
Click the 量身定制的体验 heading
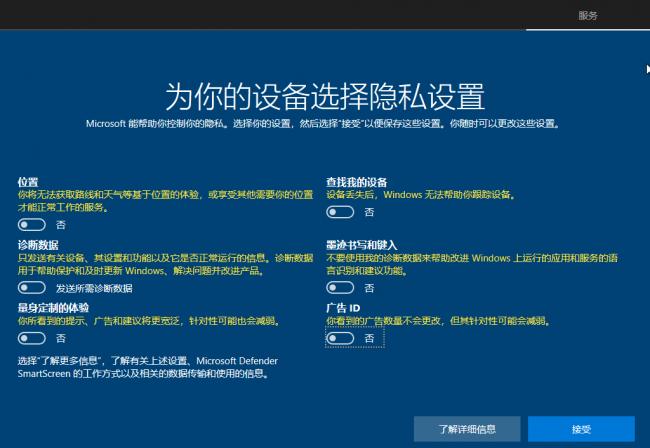click(53, 308)
